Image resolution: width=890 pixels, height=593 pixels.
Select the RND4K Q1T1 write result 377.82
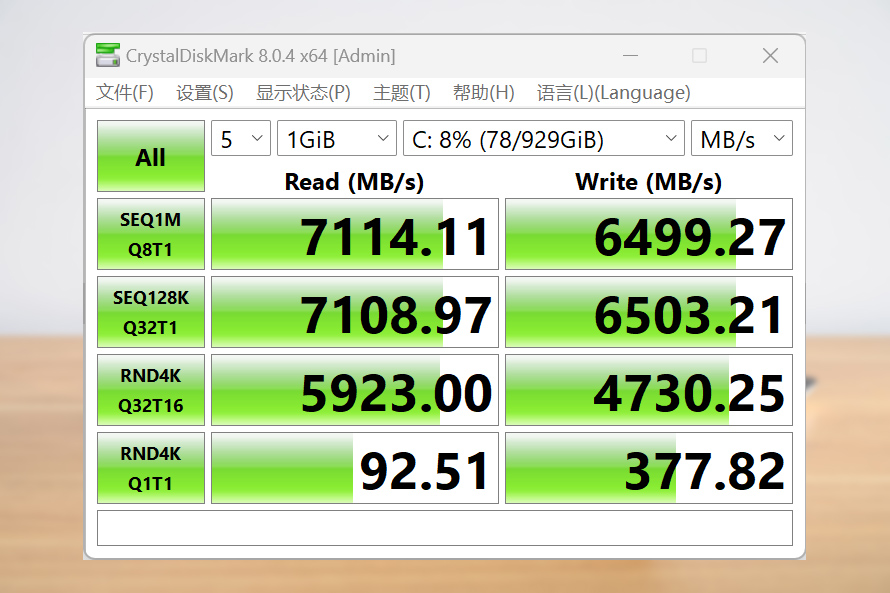(649, 468)
